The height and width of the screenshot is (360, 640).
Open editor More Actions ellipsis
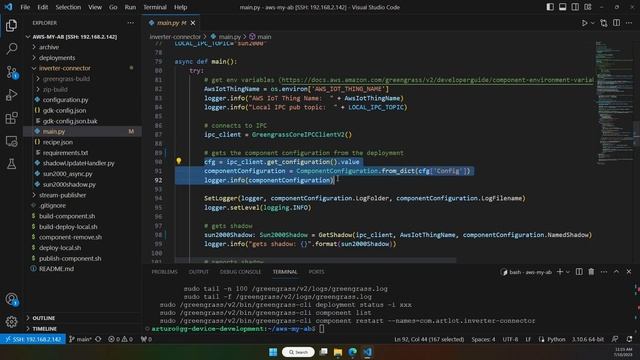(x=629, y=23)
